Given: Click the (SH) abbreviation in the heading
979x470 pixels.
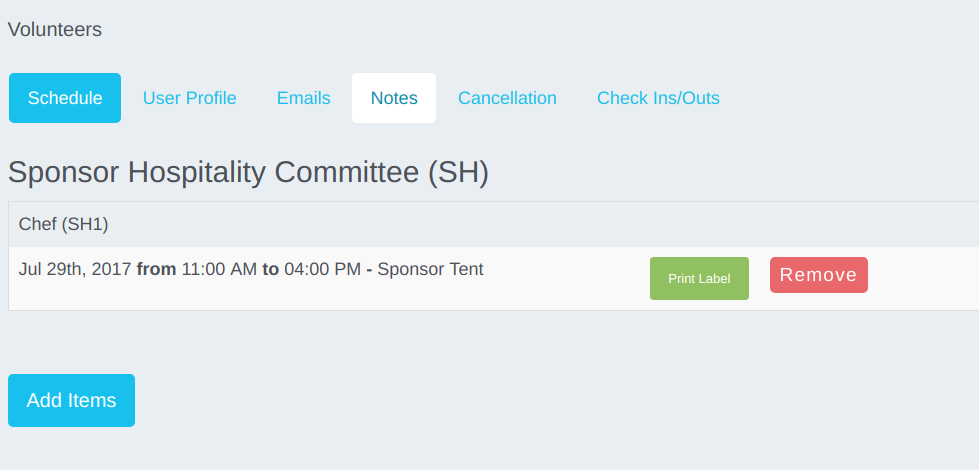Looking at the screenshot, I should pos(458,172).
